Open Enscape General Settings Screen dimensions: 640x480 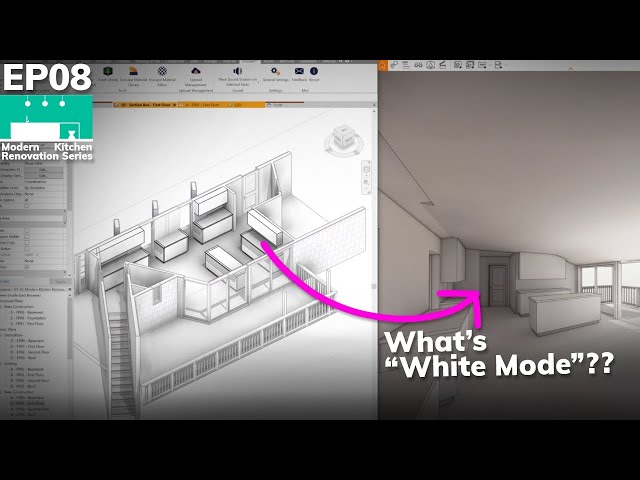(275, 74)
